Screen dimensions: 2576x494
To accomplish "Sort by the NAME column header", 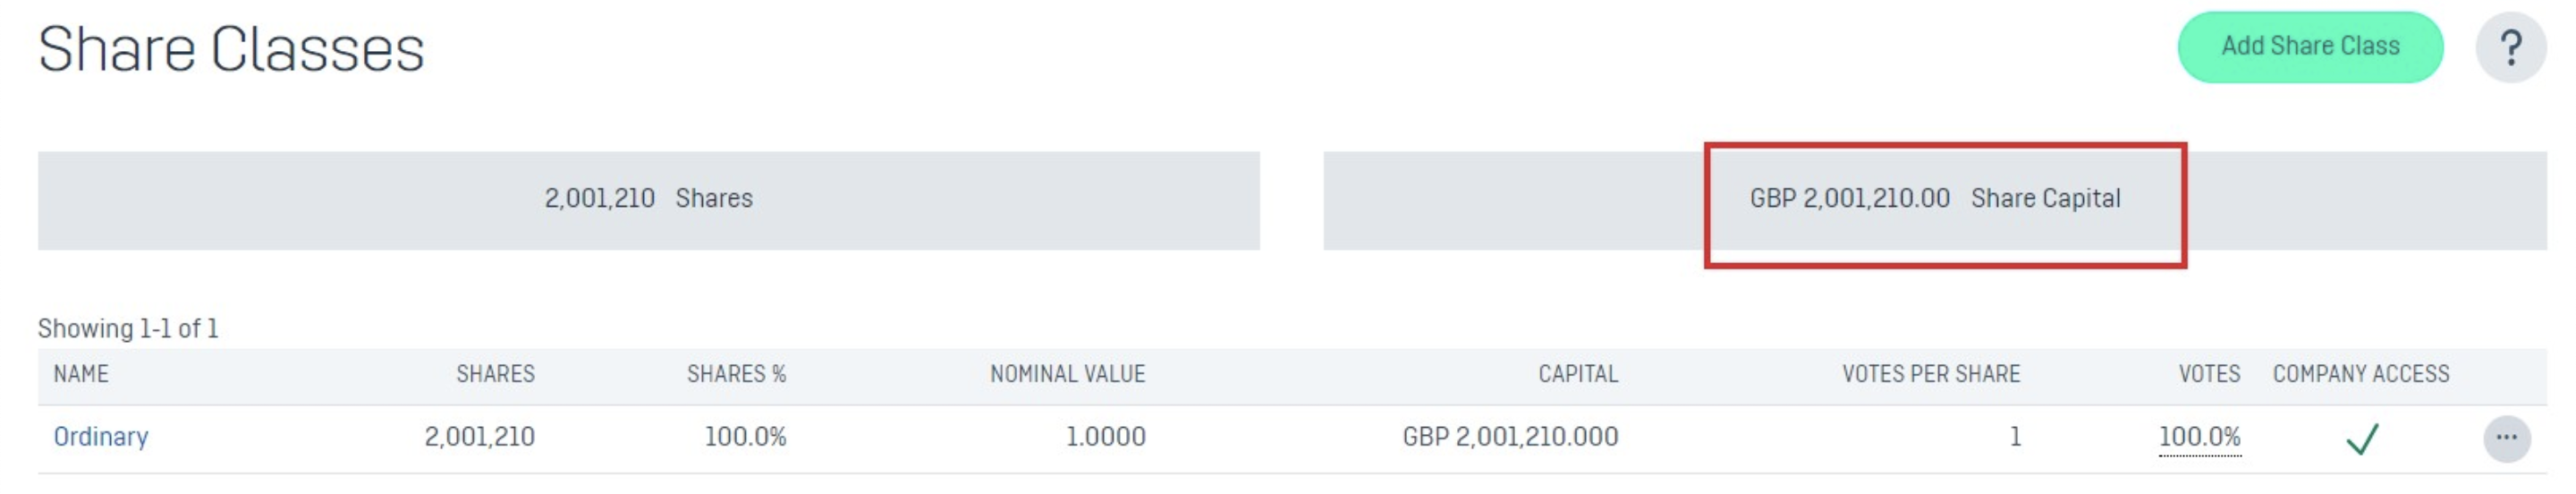I will [81, 374].
